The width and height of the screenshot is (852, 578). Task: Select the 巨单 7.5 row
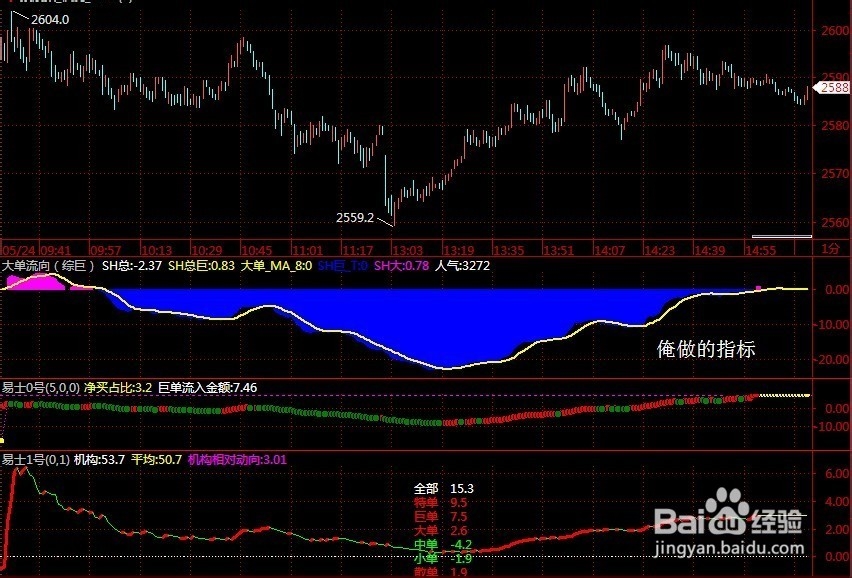tap(441, 517)
